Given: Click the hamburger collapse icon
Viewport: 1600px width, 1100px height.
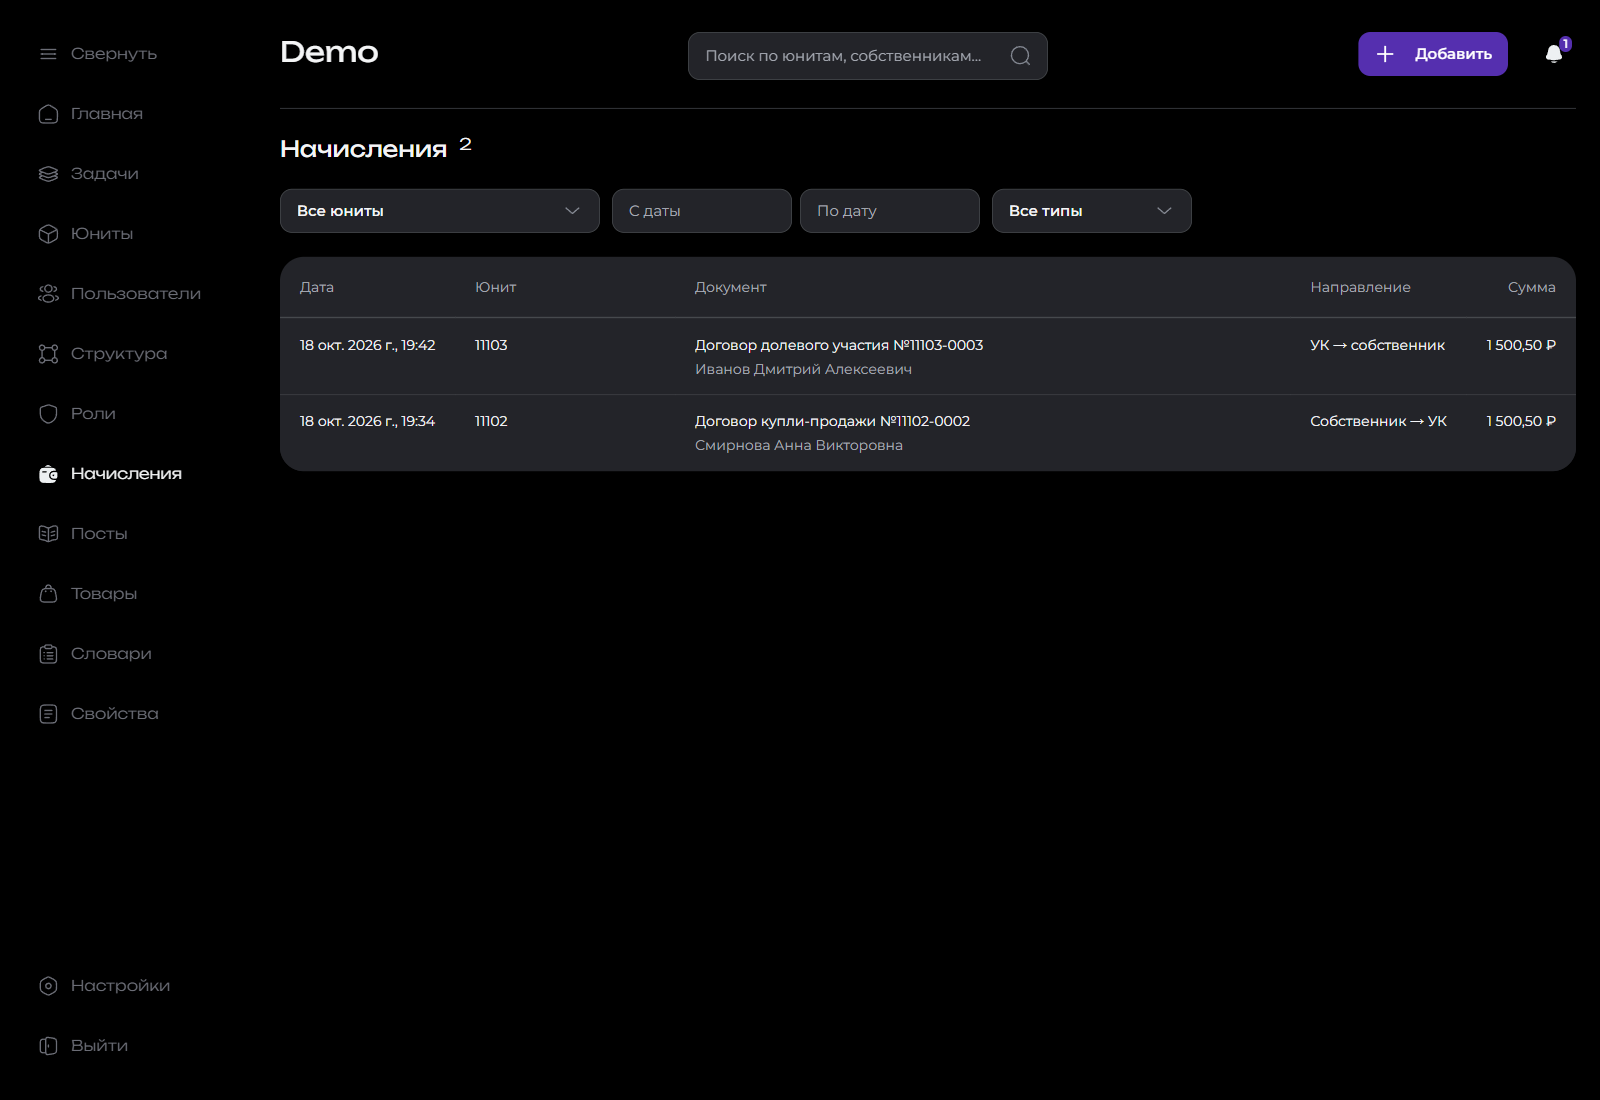Looking at the screenshot, I should tap(48, 54).
